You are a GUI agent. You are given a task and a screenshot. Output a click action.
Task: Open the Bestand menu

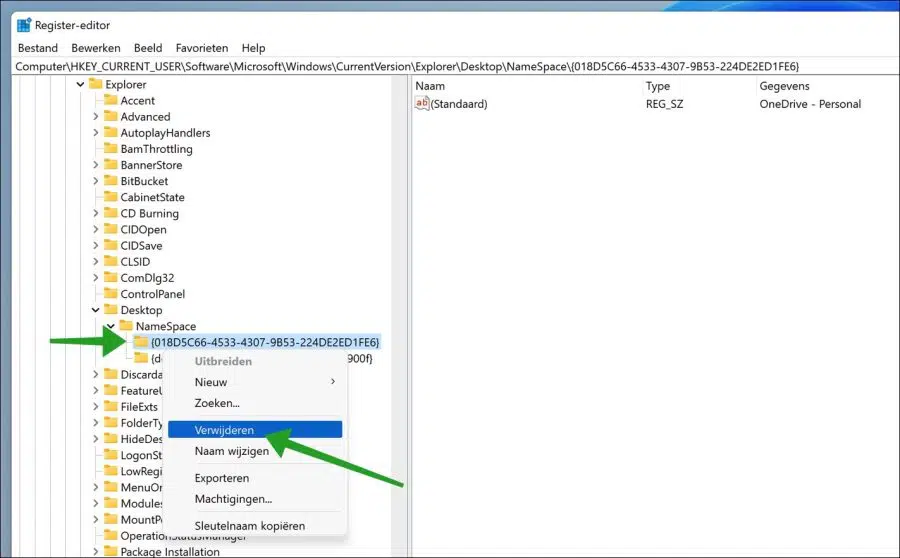click(38, 48)
